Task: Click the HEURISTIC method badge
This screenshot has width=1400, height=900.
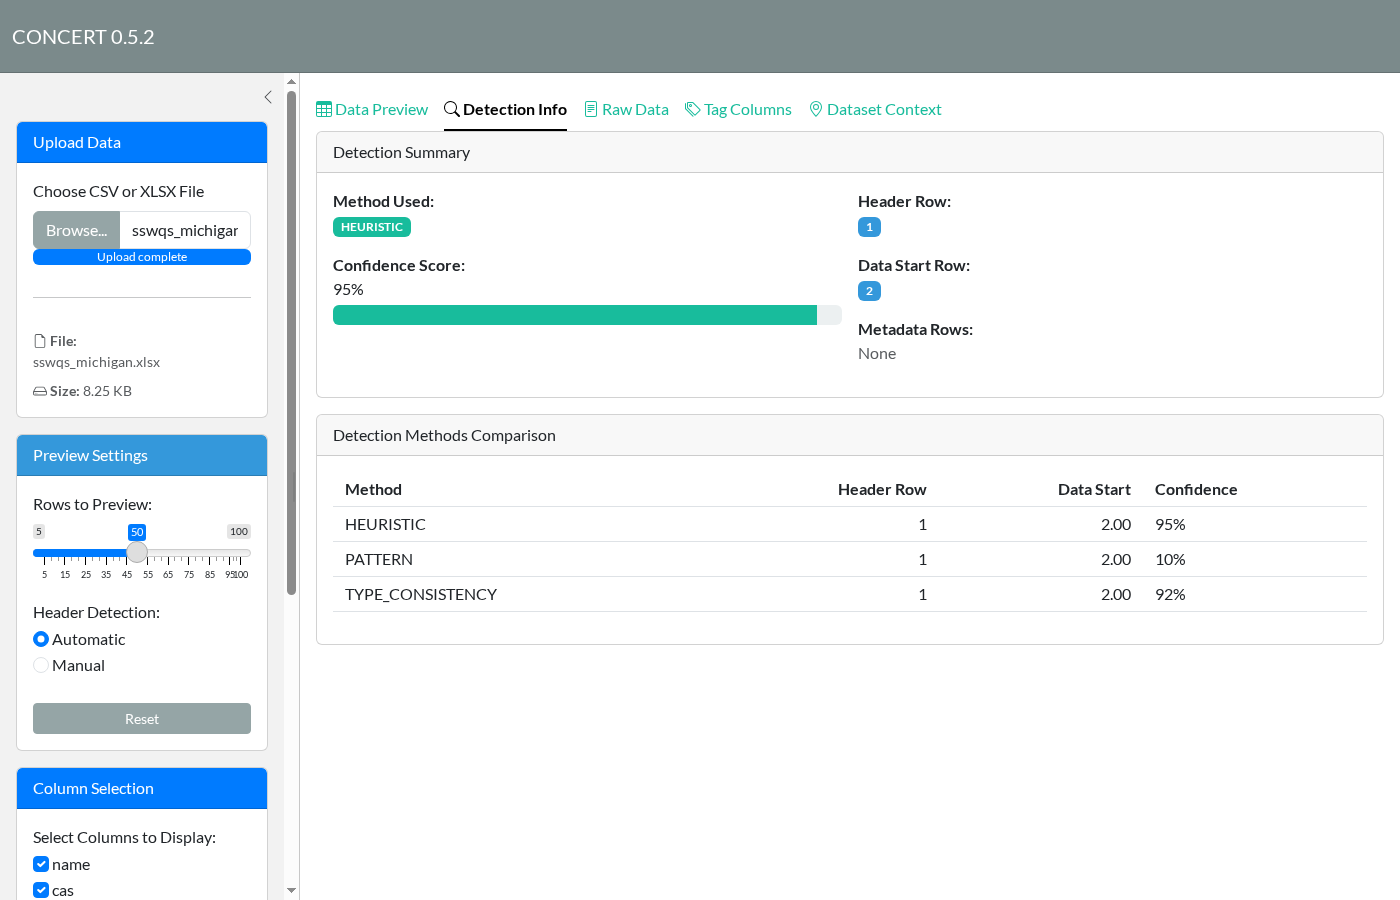Action: pos(372,227)
